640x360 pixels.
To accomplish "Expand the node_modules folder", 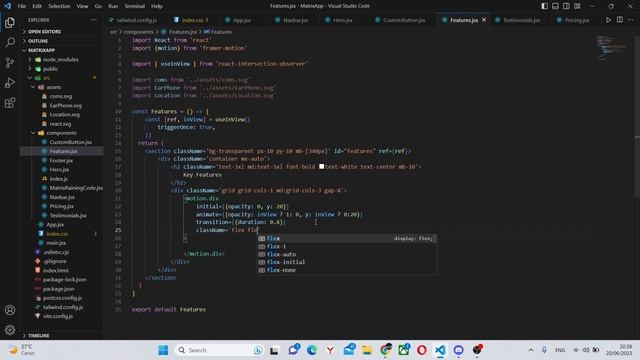I will pos(61,60).
